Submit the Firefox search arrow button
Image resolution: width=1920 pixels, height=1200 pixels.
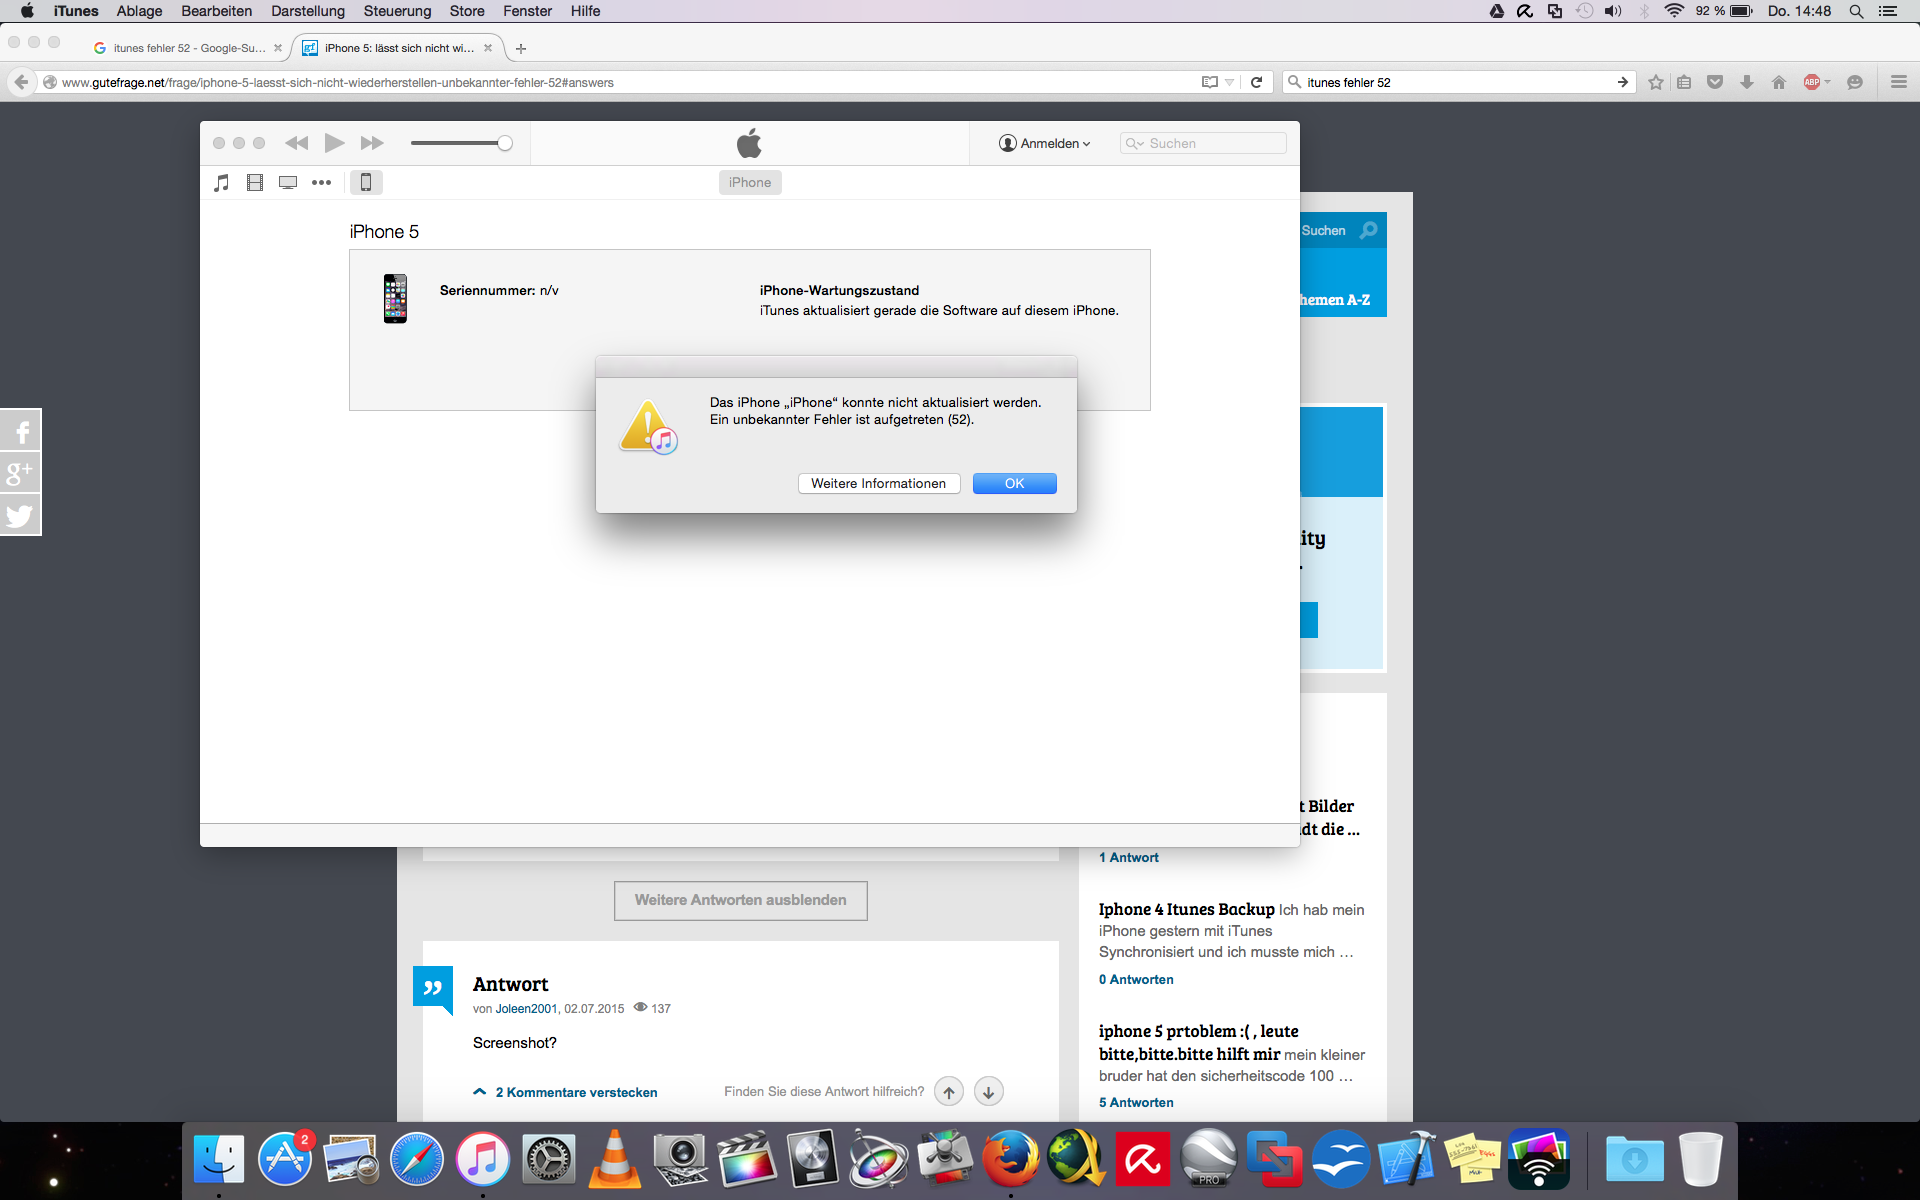(x=1622, y=82)
